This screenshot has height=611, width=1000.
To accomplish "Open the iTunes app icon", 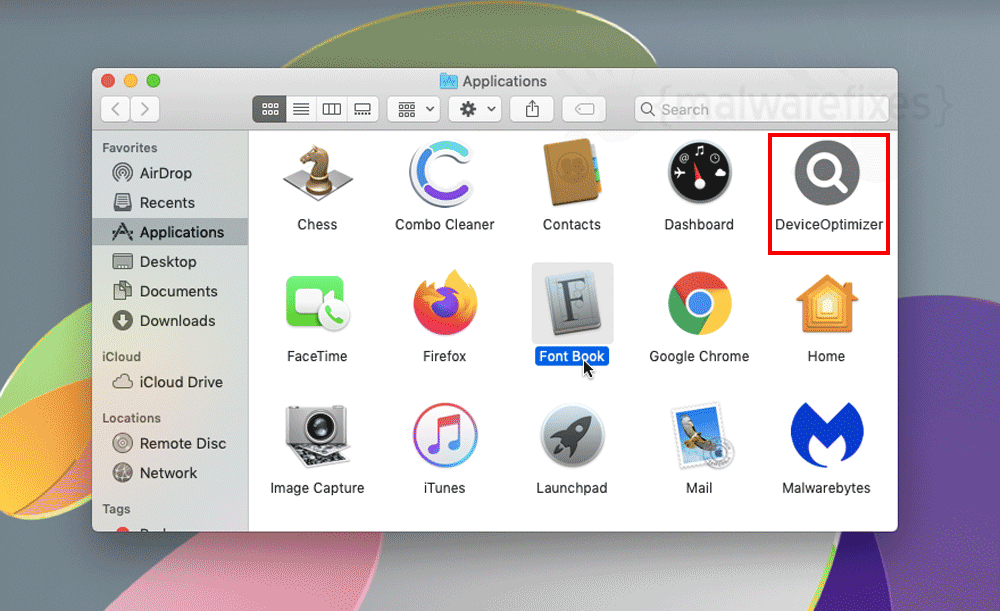I will [445, 436].
